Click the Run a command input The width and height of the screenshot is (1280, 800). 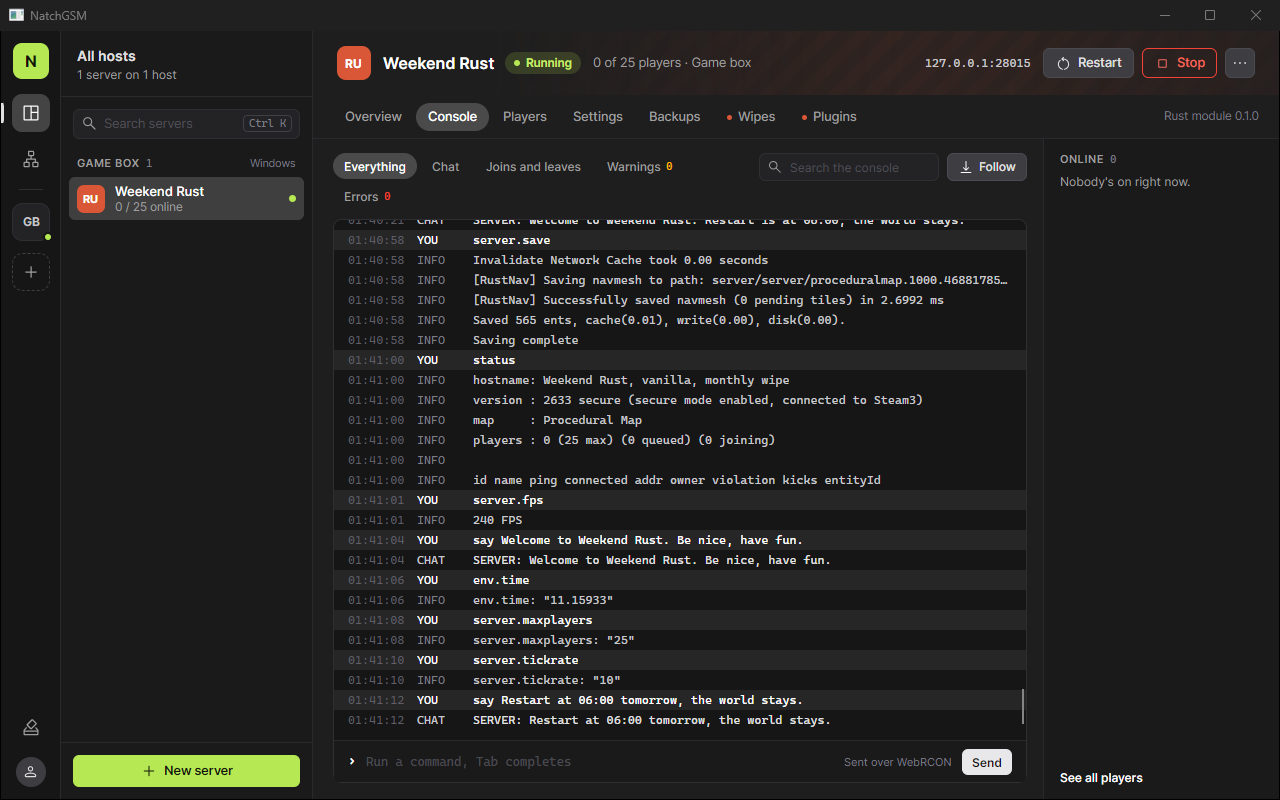(600, 762)
